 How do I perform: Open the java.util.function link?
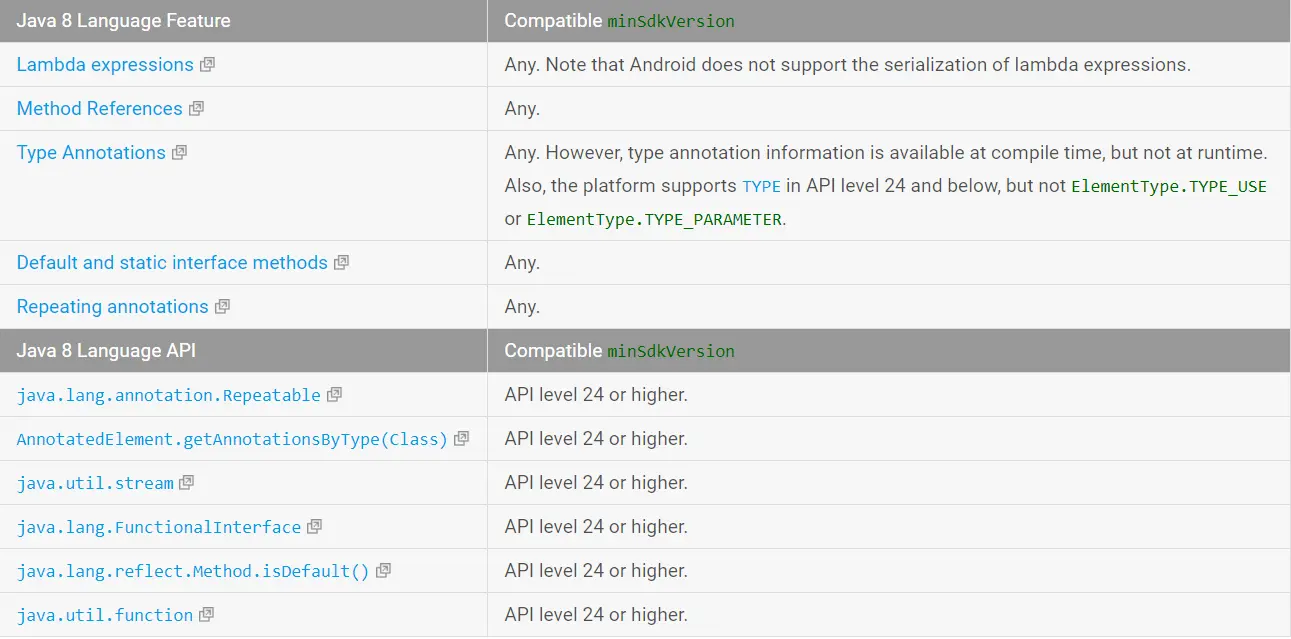click(x=105, y=615)
